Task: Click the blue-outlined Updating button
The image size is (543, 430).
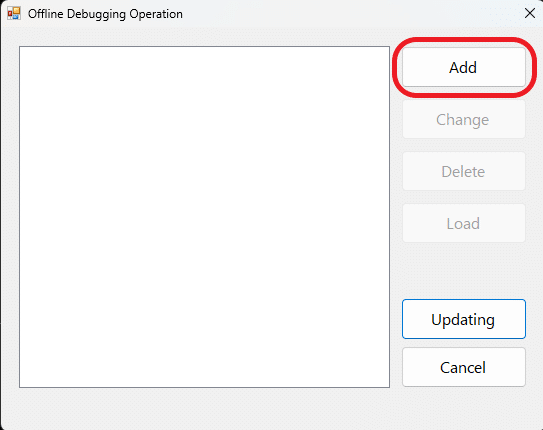Action: click(x=464, y=319)
